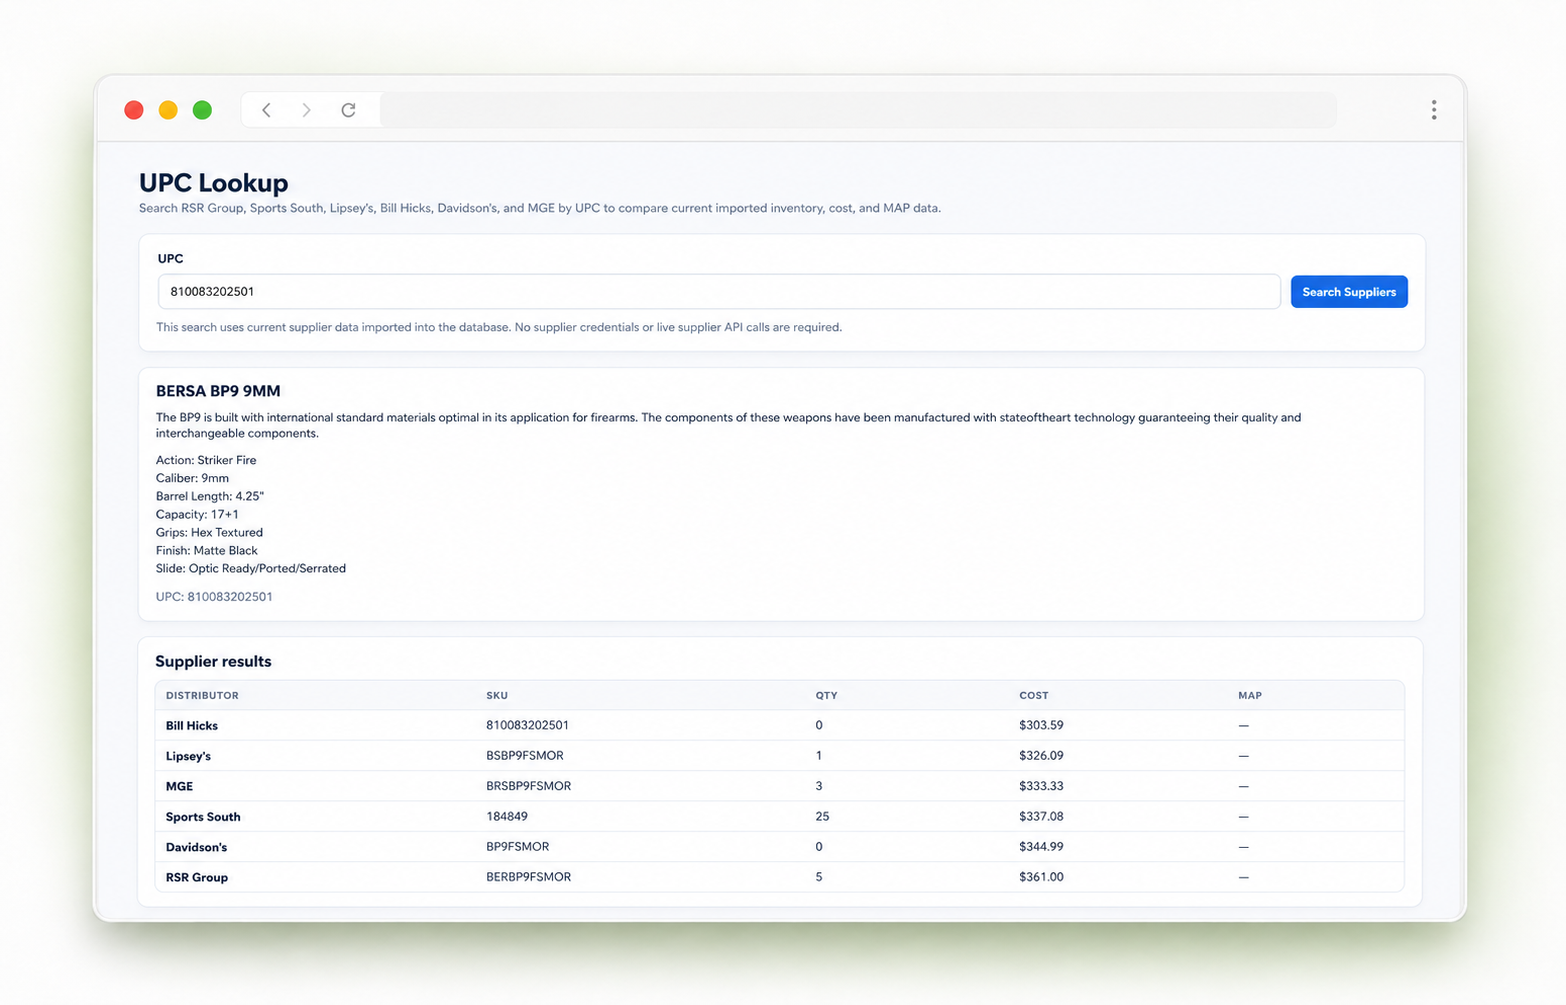The width and height of the screenshot is (1566, 1005).
Task: Click the browser address bar
Action: pyautogui.click(x=858, y=110)
